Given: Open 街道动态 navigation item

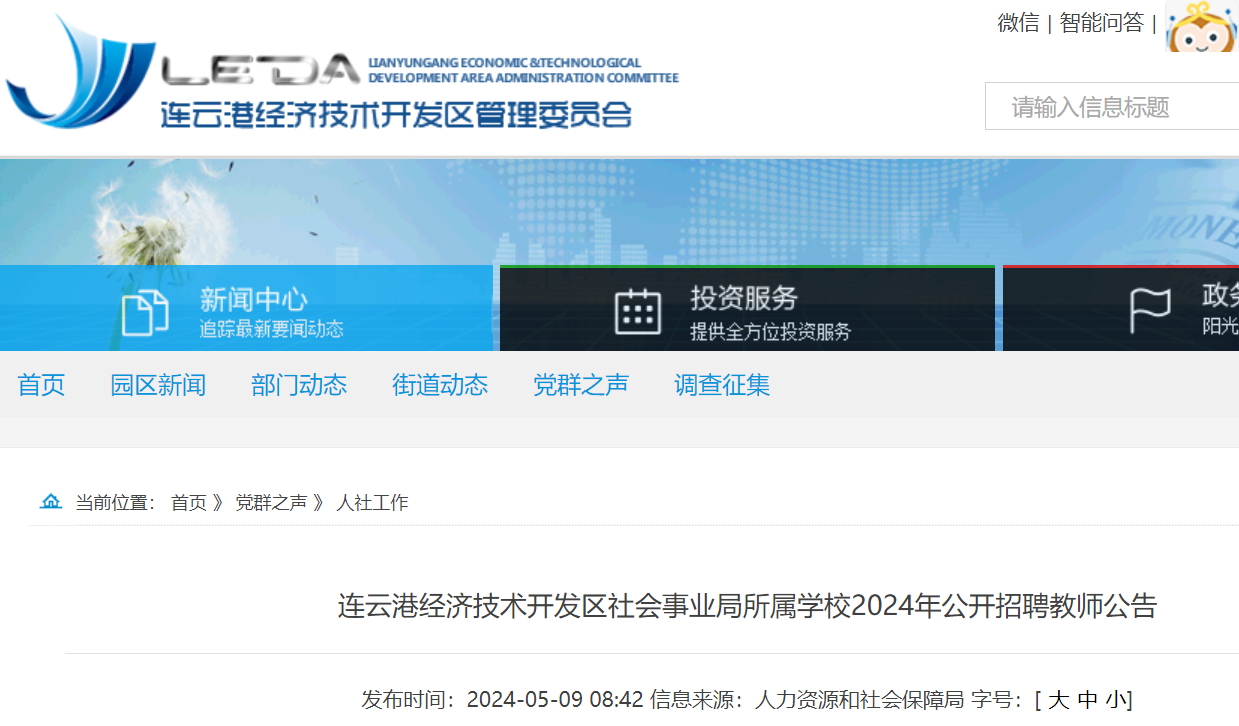Looking at the screenshot, I should tap(440, 385).
